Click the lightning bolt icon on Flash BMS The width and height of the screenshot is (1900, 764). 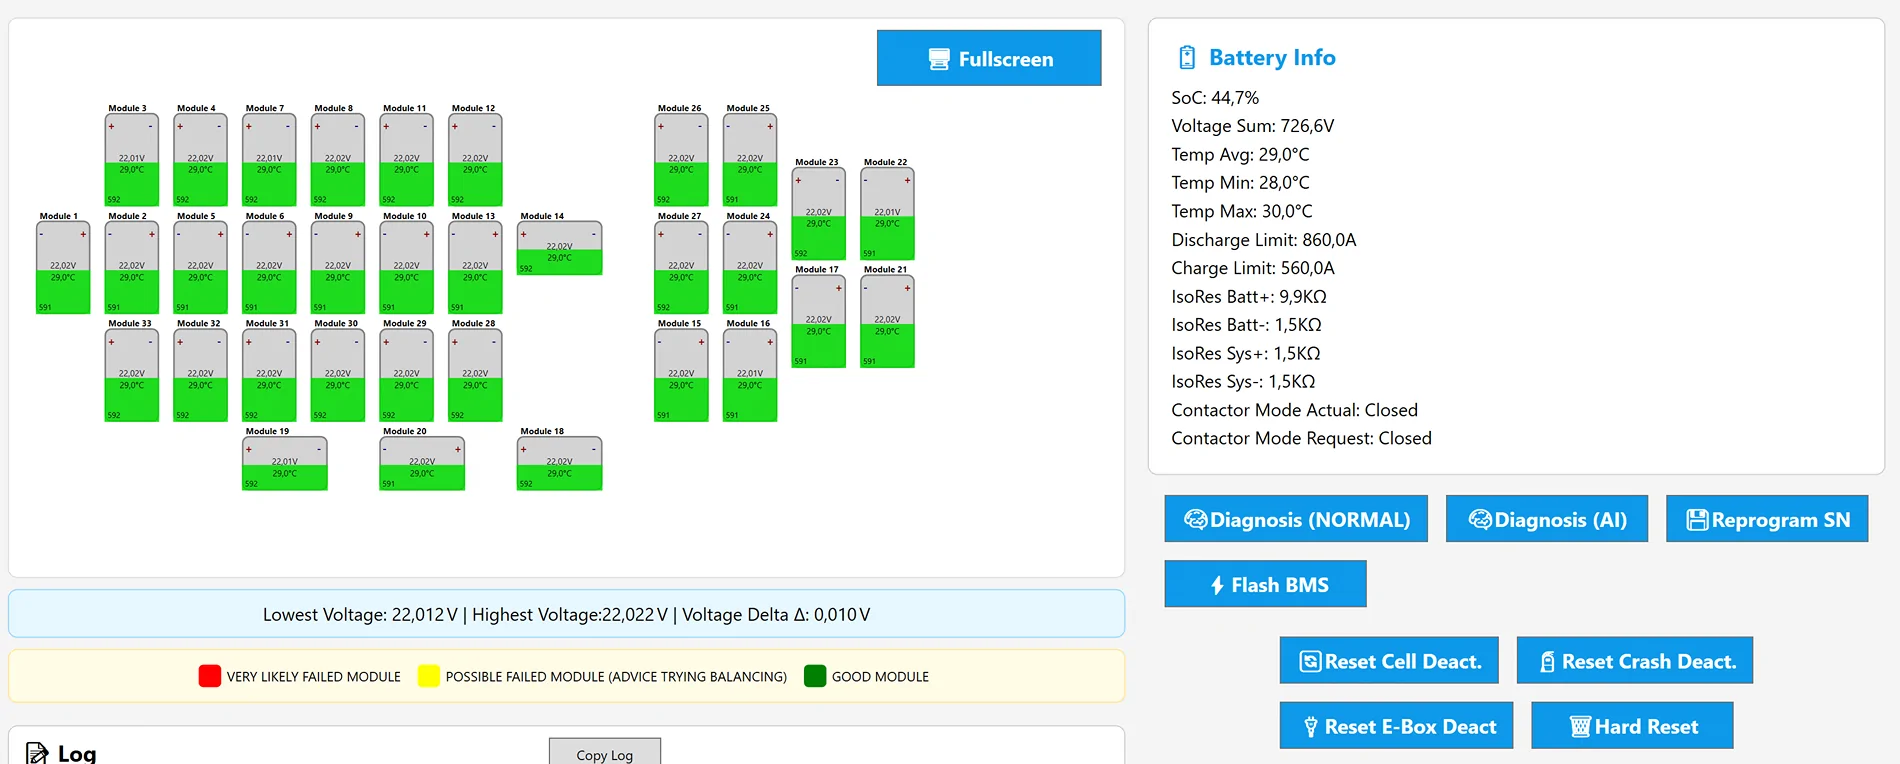(x=1217, y=585)
